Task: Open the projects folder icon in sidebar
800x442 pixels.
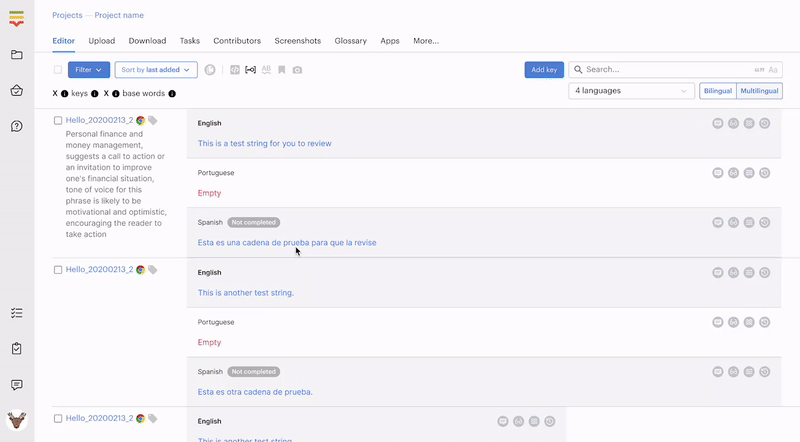Action: click(x=17, y=55)
